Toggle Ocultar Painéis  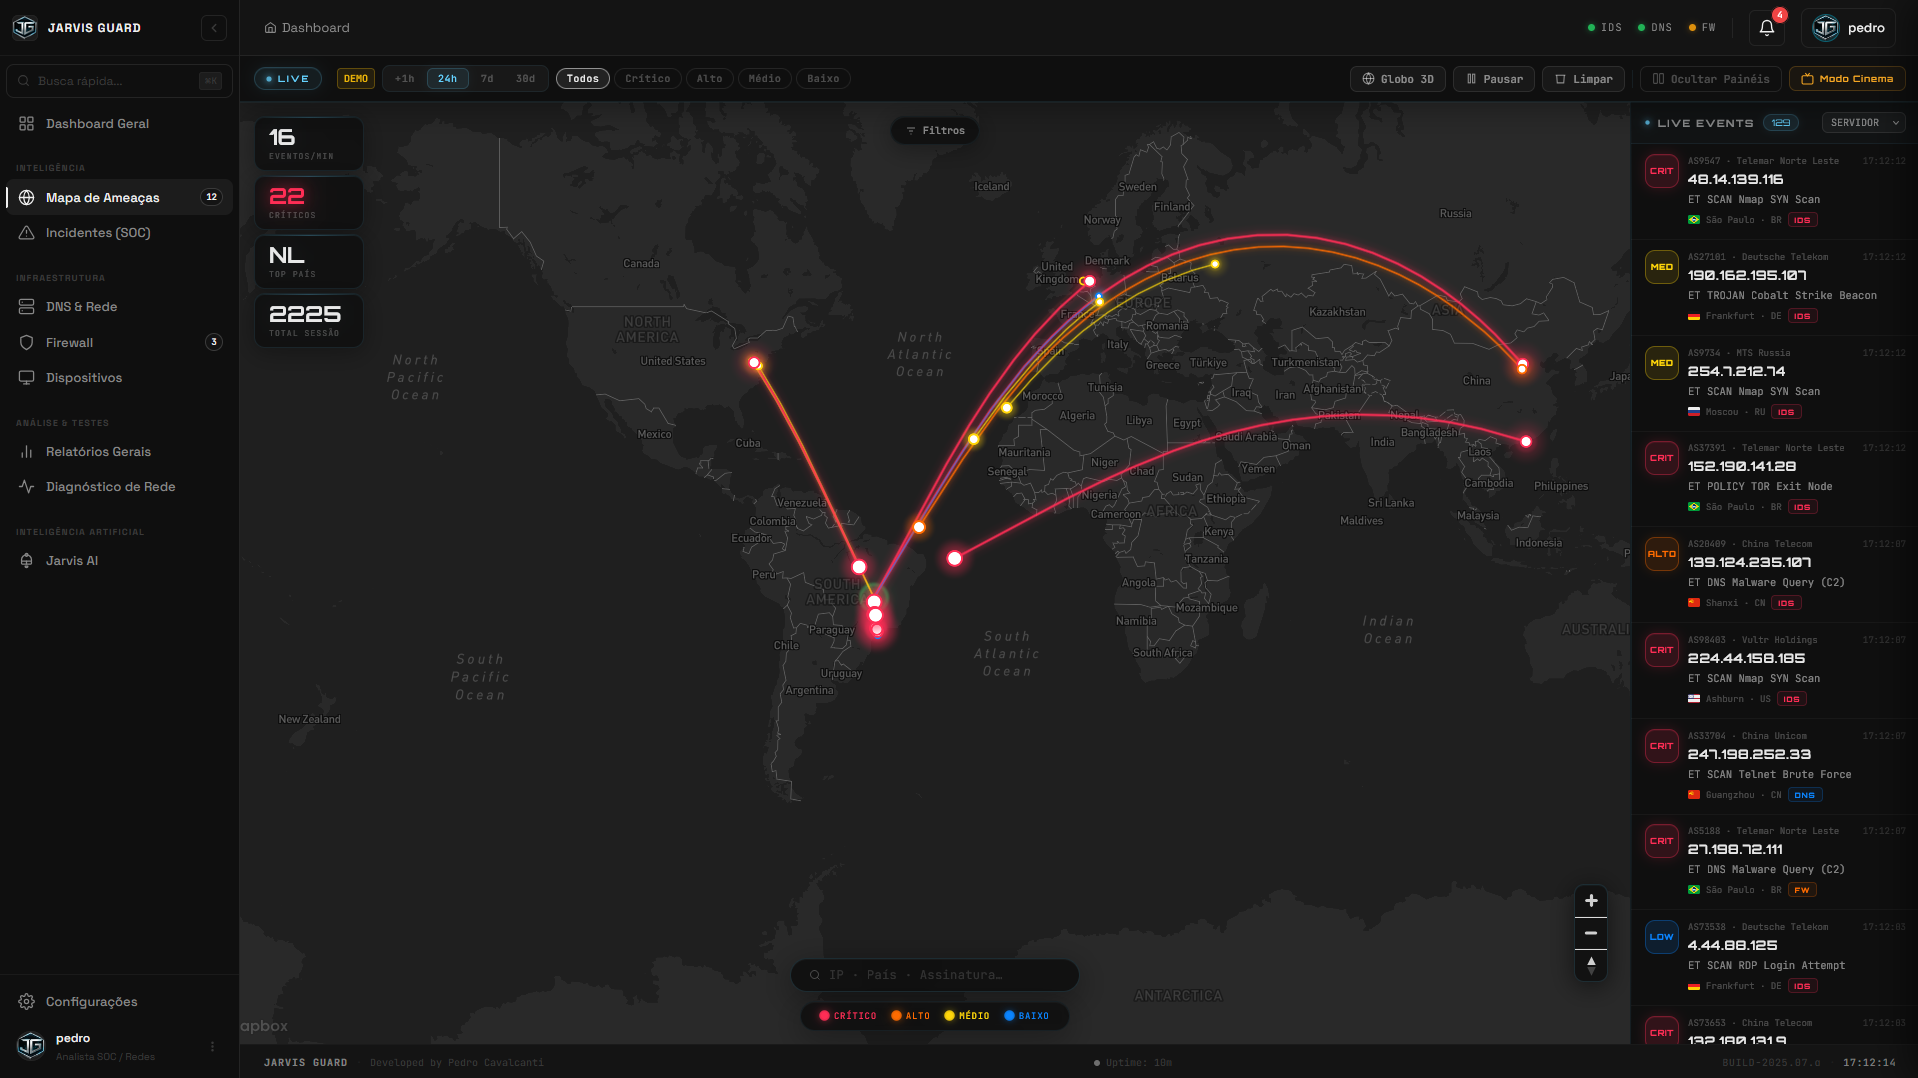[x=1710, y=78]
